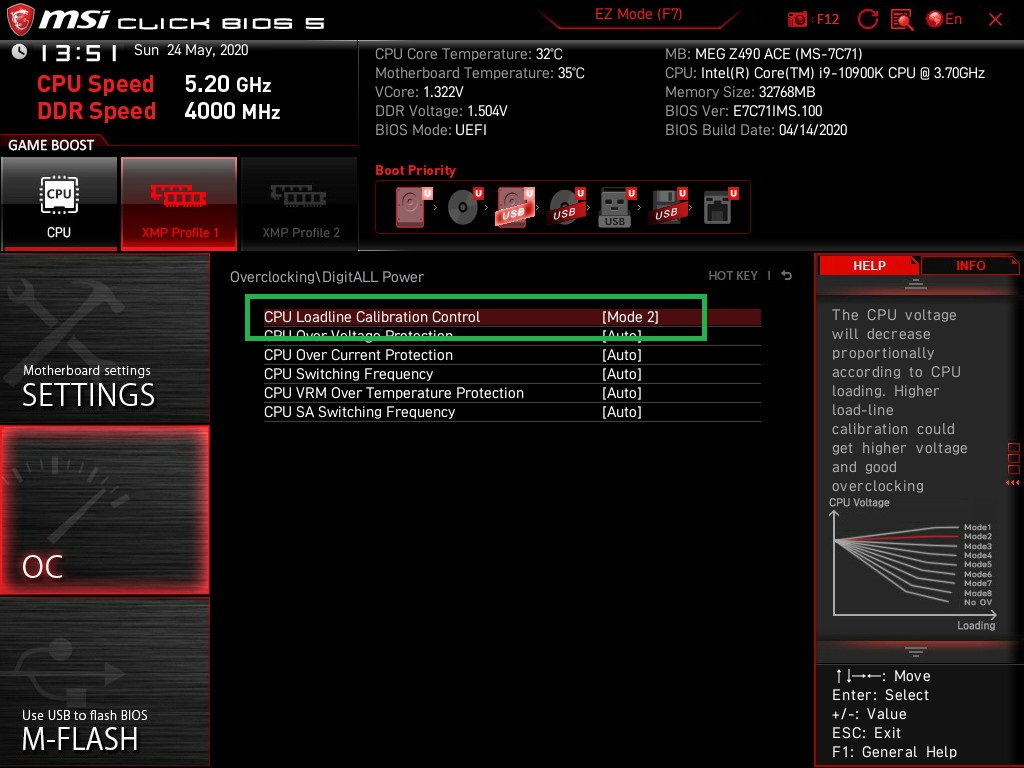Click the Boot Priority heading
Viewport: 1024px width, 768px height.
415,170
